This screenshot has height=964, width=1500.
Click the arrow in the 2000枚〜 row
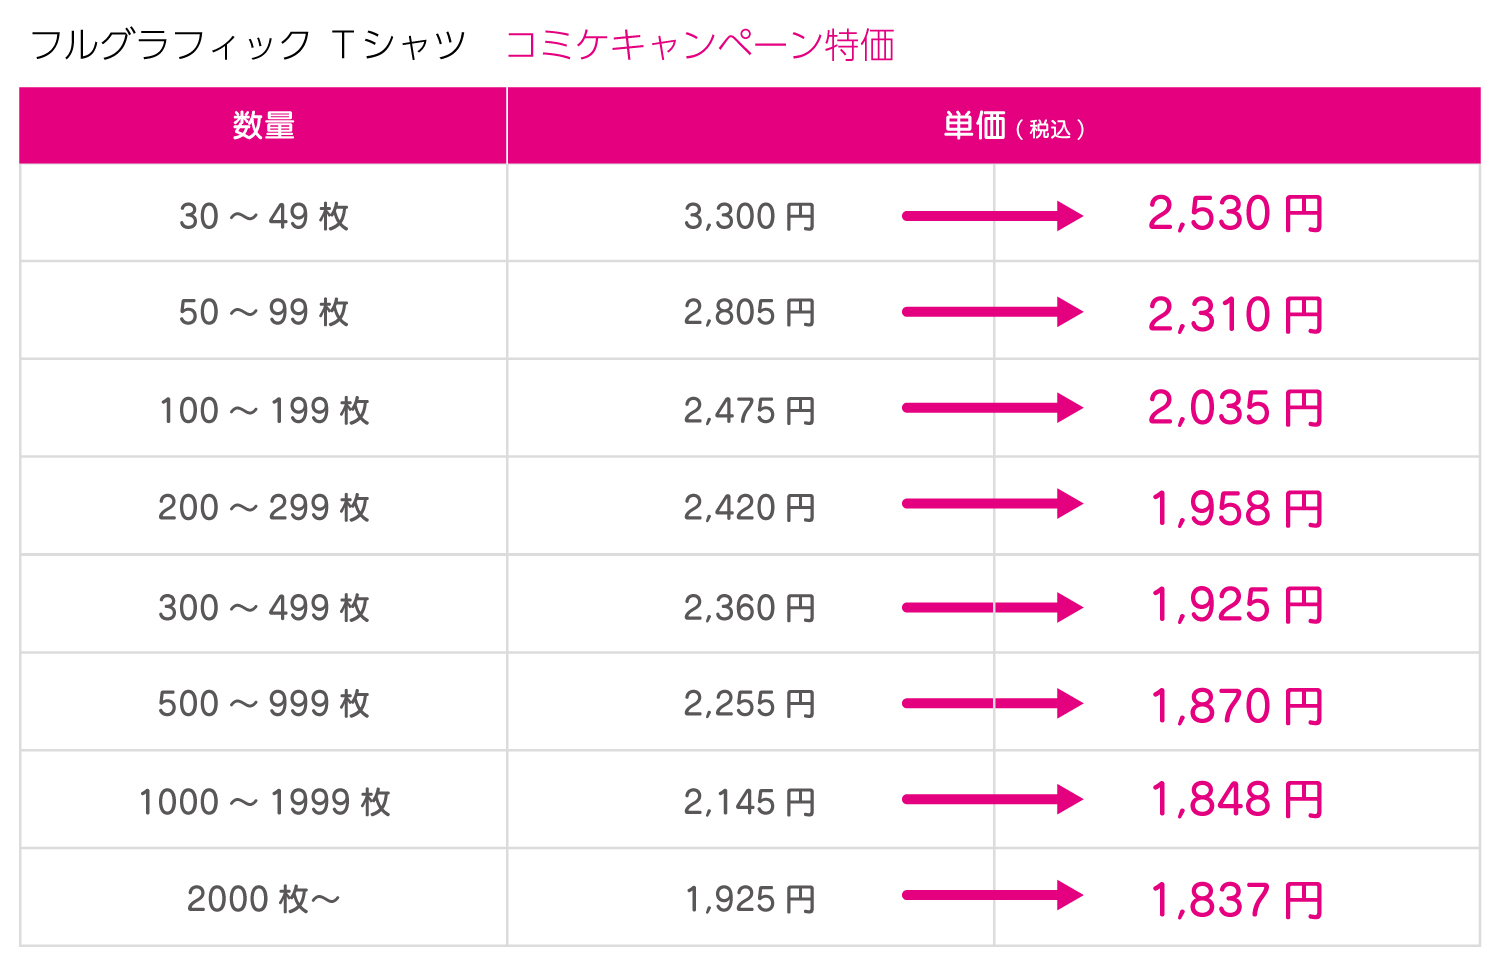click(x=991, y=895)
